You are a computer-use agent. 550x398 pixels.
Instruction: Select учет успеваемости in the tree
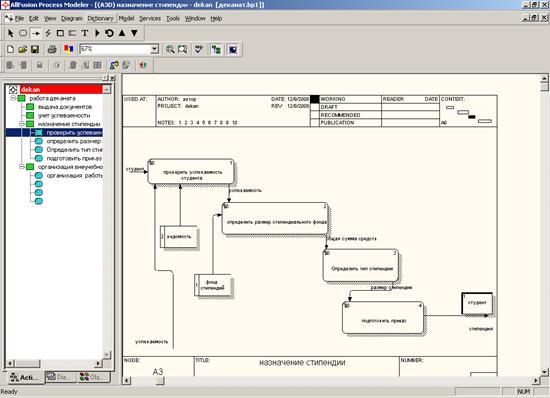(x=64, y=115)
